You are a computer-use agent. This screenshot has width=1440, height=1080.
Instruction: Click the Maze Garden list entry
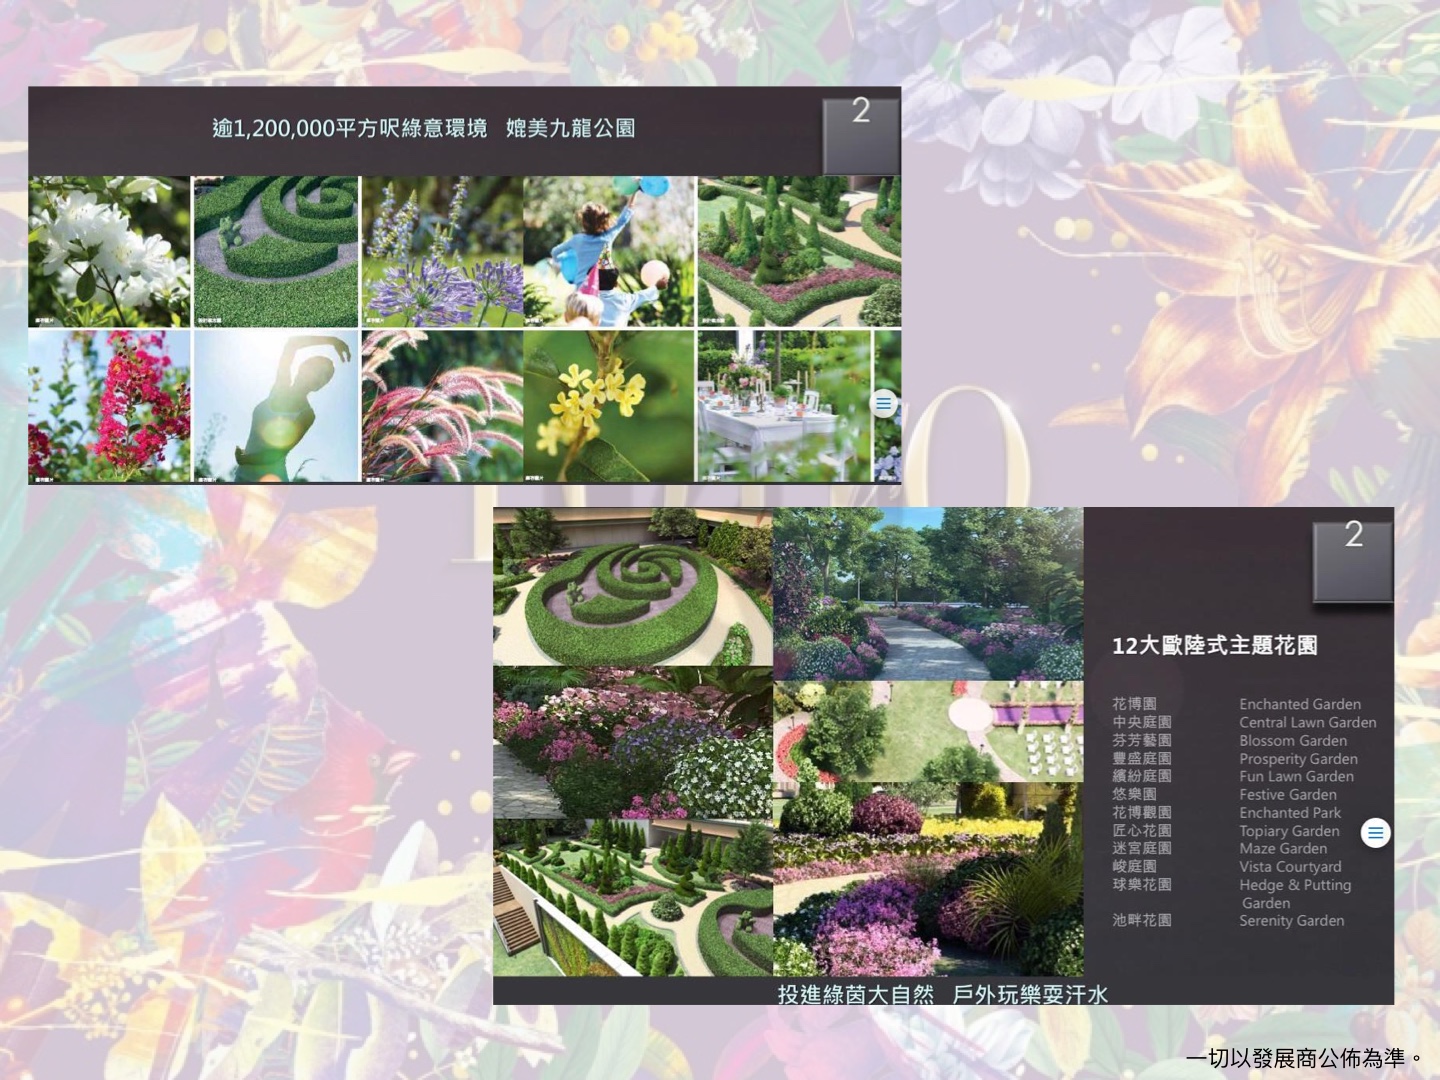click(x=1283, y=848)
